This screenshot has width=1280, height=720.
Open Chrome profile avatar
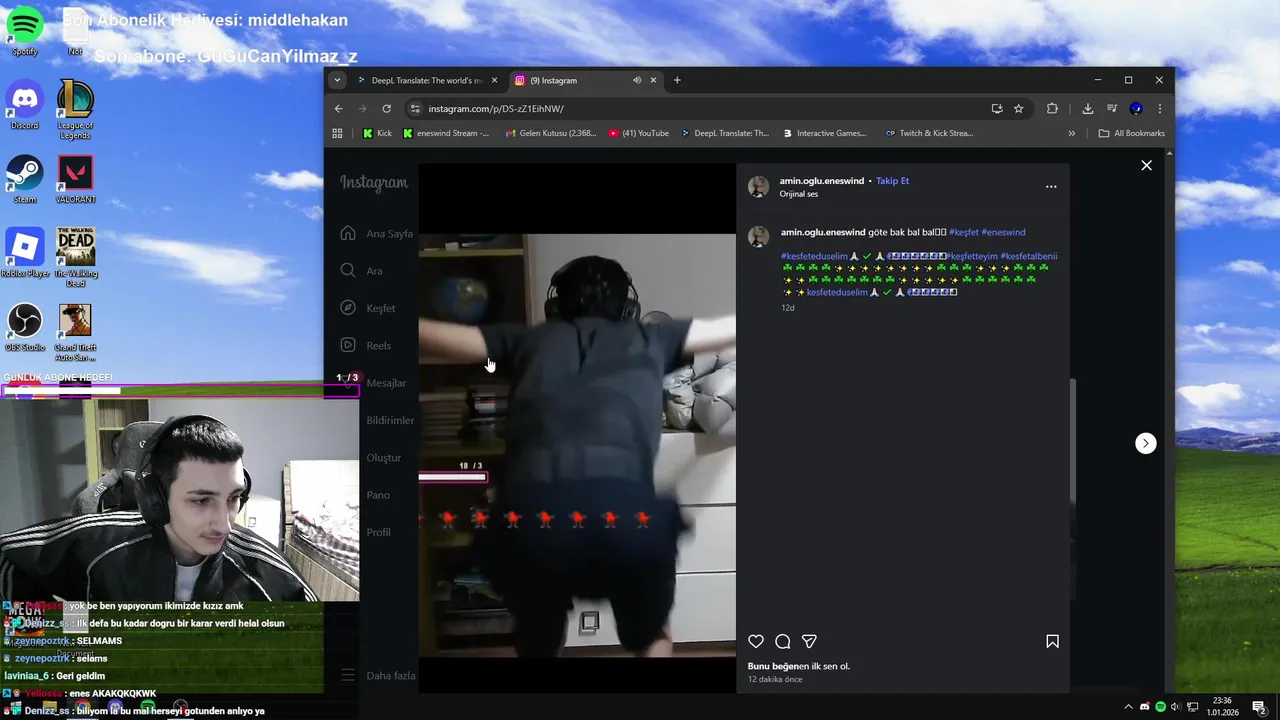[x=1136, y=108]
